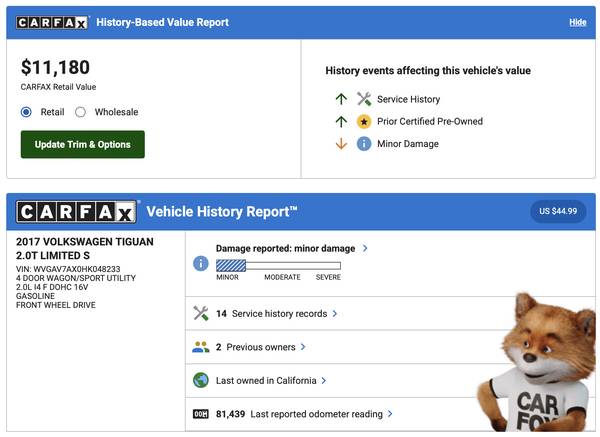Click the odometer icon beside 81,439 reading
600x437 pixels.
point(200,413)
